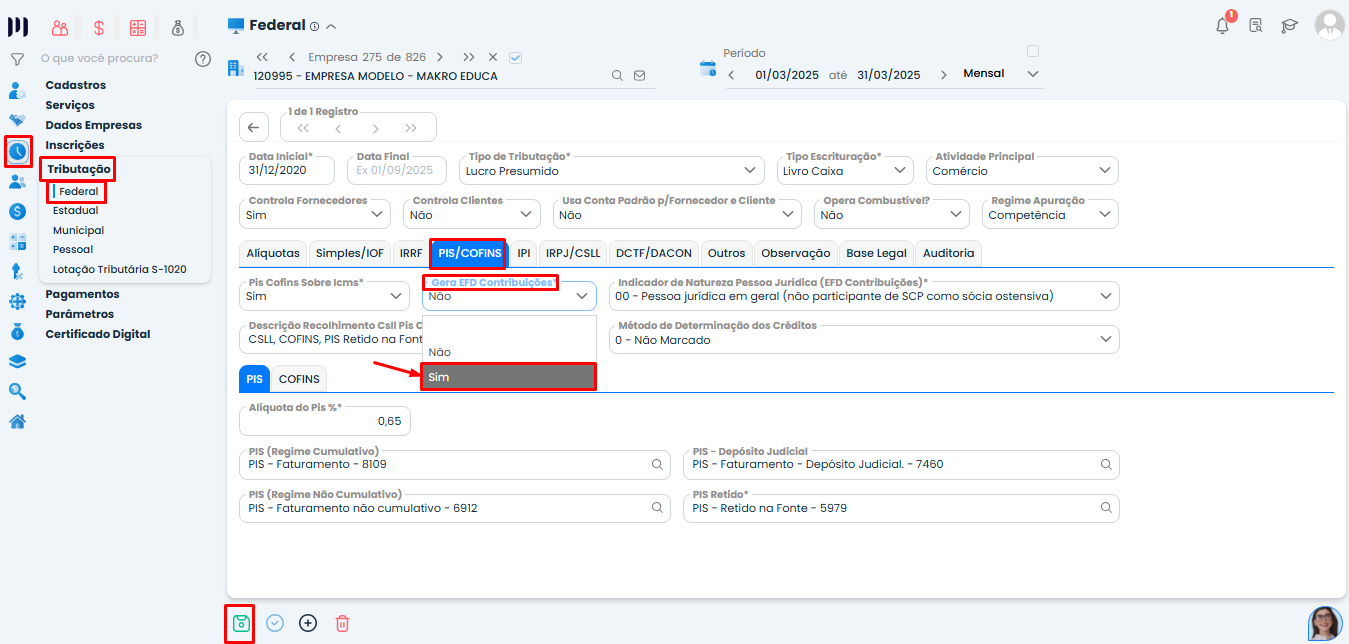Screen dimensions: 1349x644
Task: Select Estadual under Tributação menu
Action: 76,211
